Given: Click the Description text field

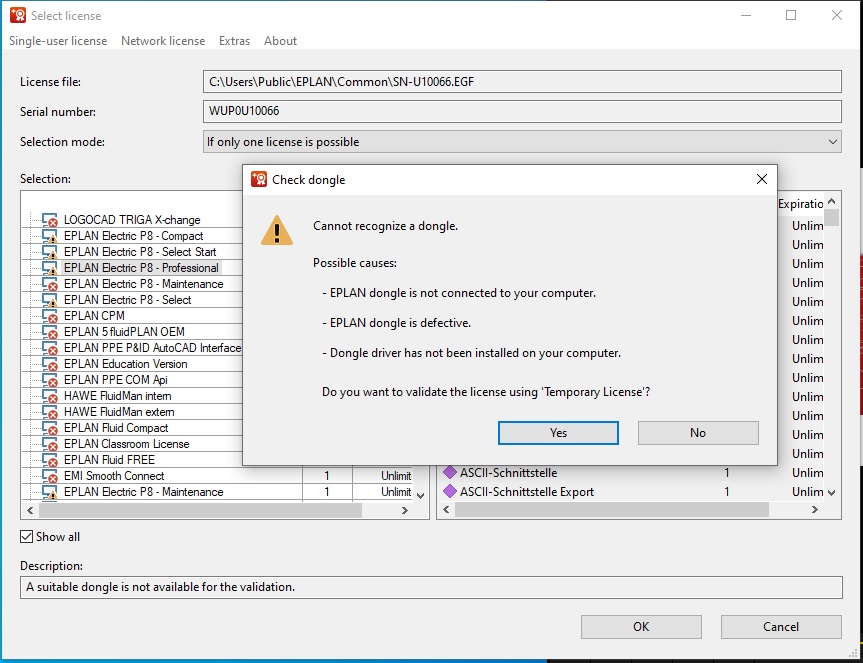Looking at the screenshot, I should pos(431,587).
